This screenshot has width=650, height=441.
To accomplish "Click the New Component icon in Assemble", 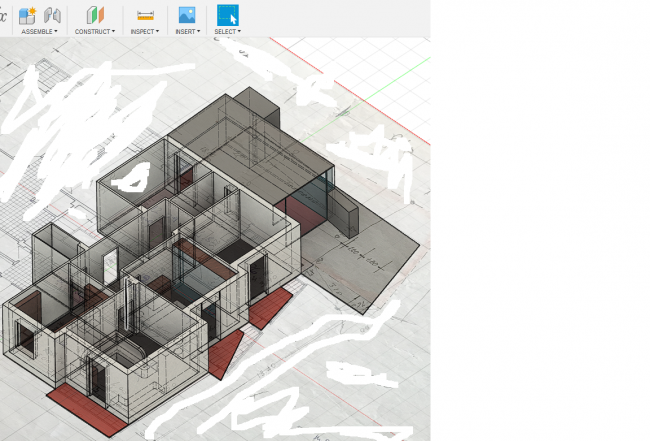I will [x=28, y=15].
